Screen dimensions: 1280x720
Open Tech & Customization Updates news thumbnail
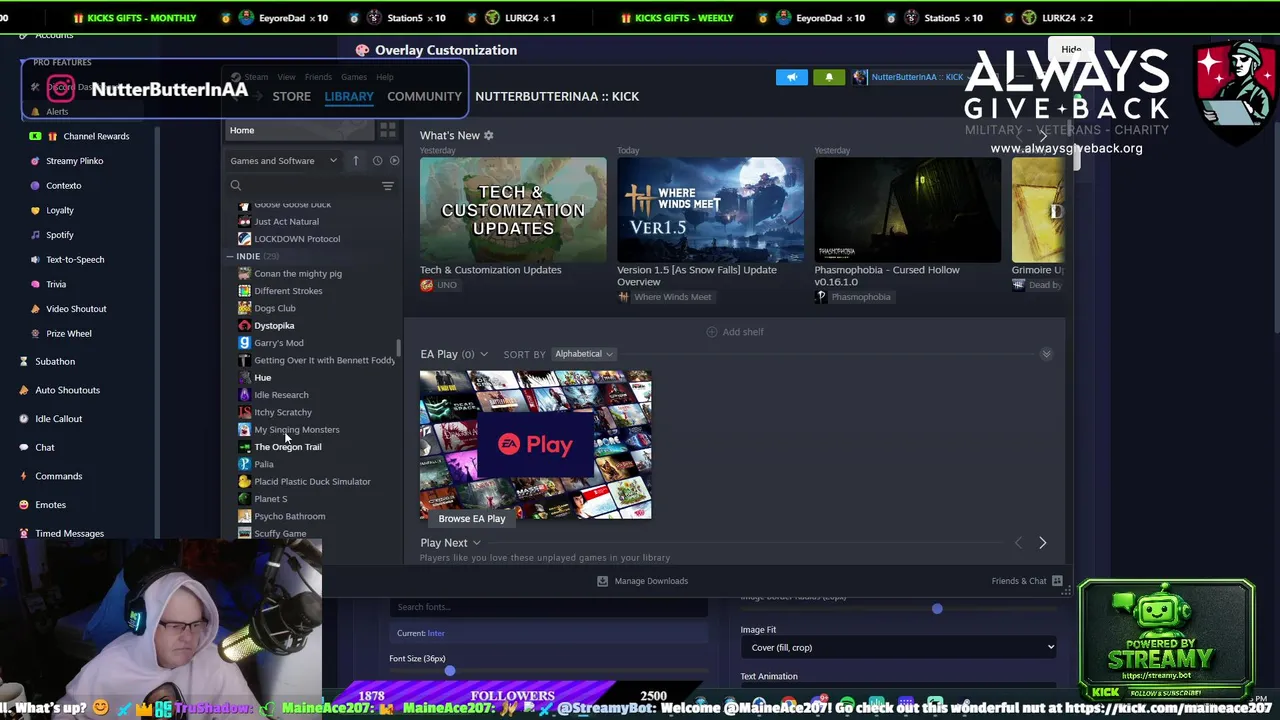tap(513, 210)
